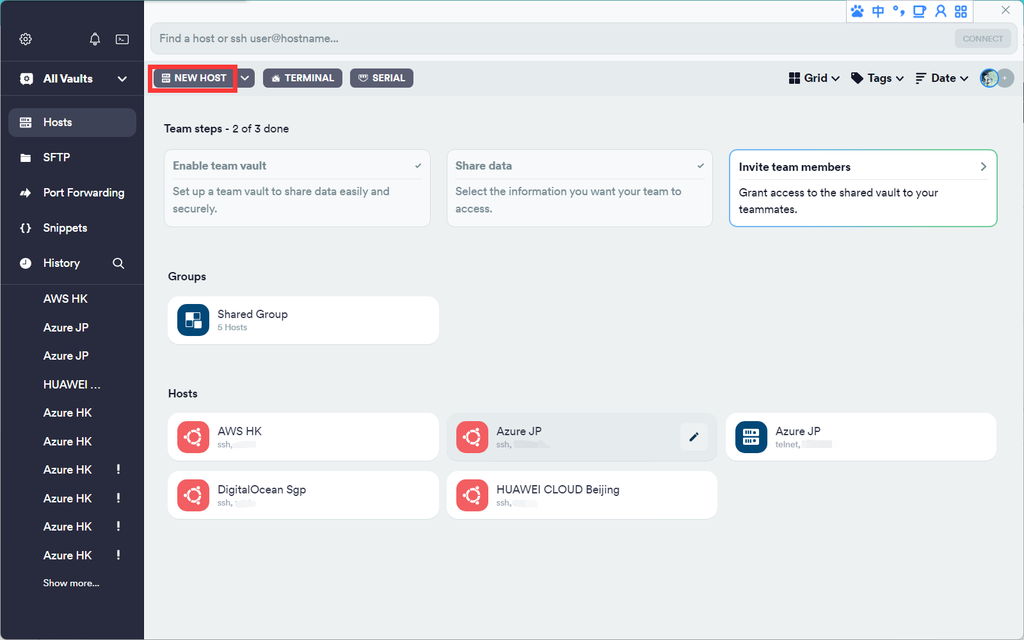The width and height of the screenshot is (1024, 640).
Task: Click the paw icon in the input method bar
Action: (x=857, y=11)
